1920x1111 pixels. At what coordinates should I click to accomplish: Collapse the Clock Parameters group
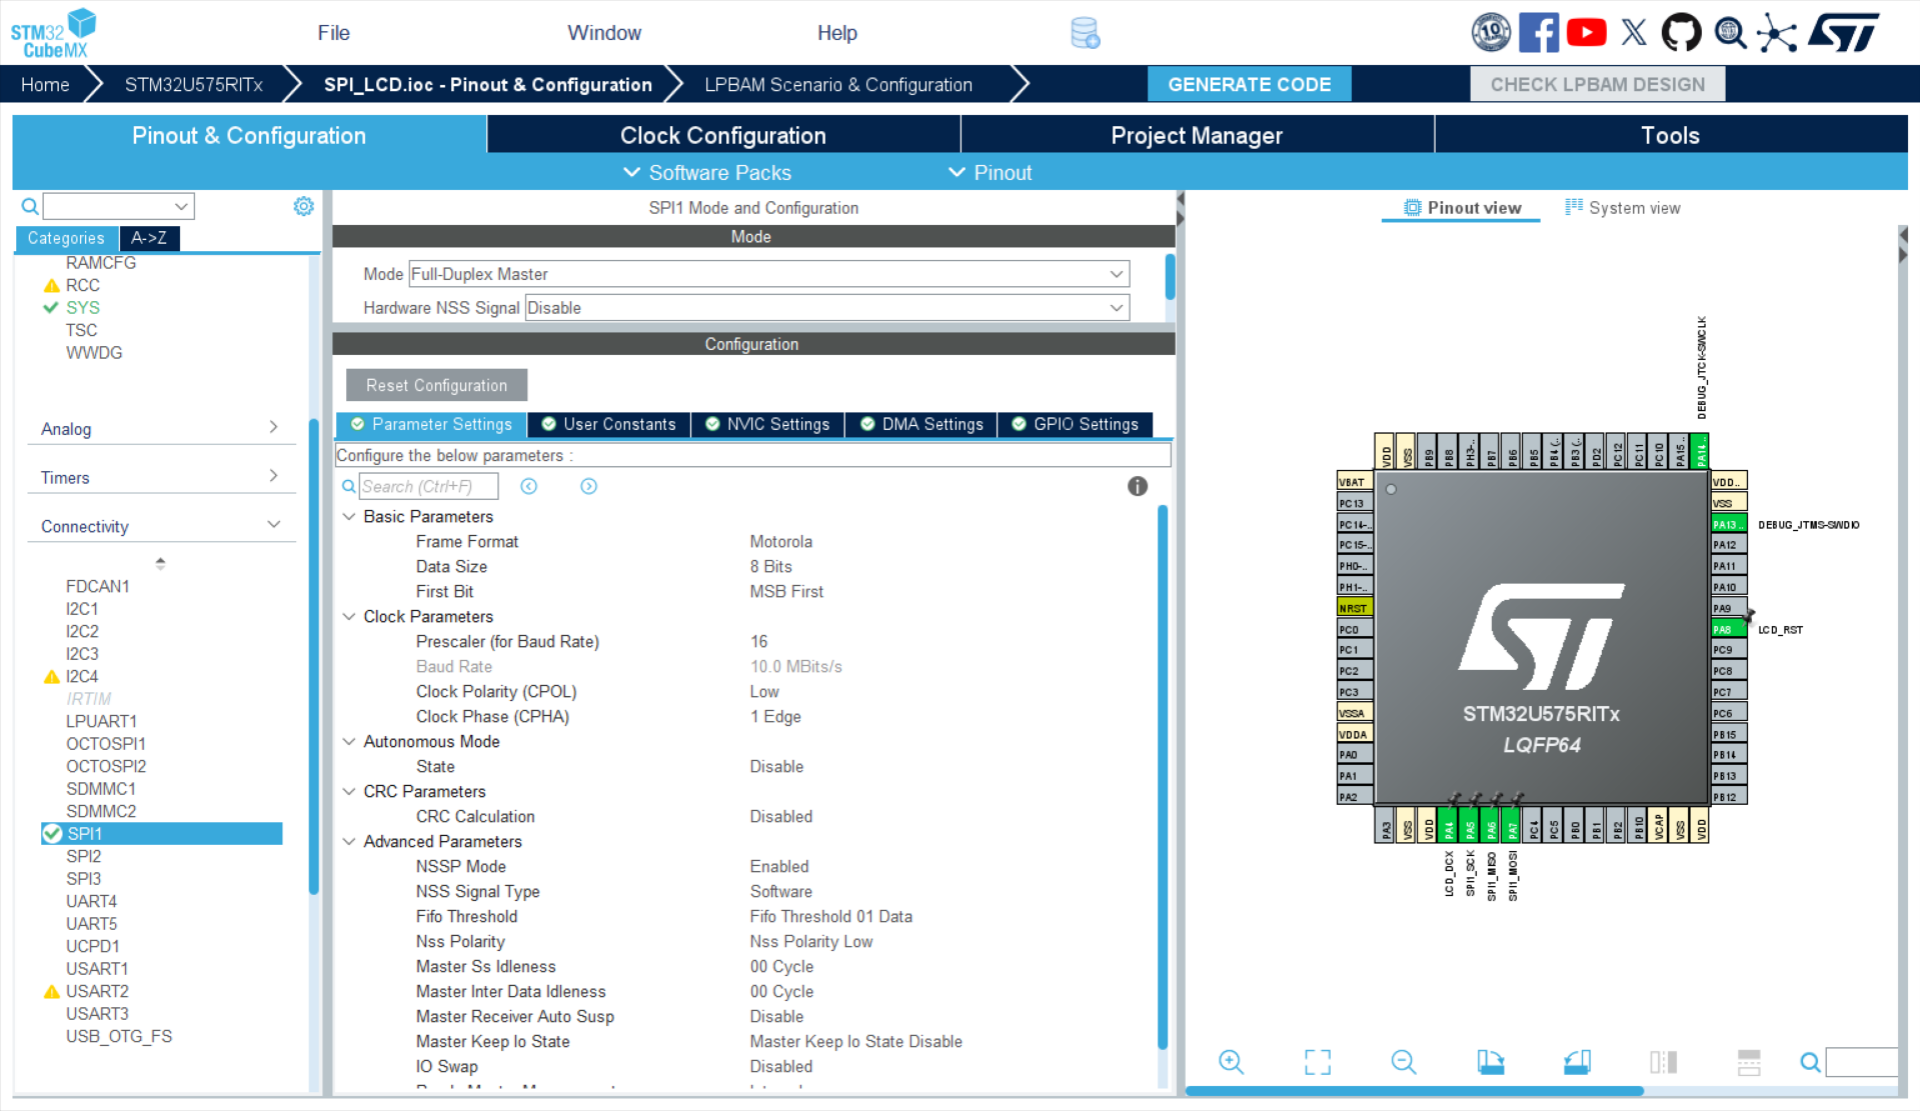click(349, 616)
